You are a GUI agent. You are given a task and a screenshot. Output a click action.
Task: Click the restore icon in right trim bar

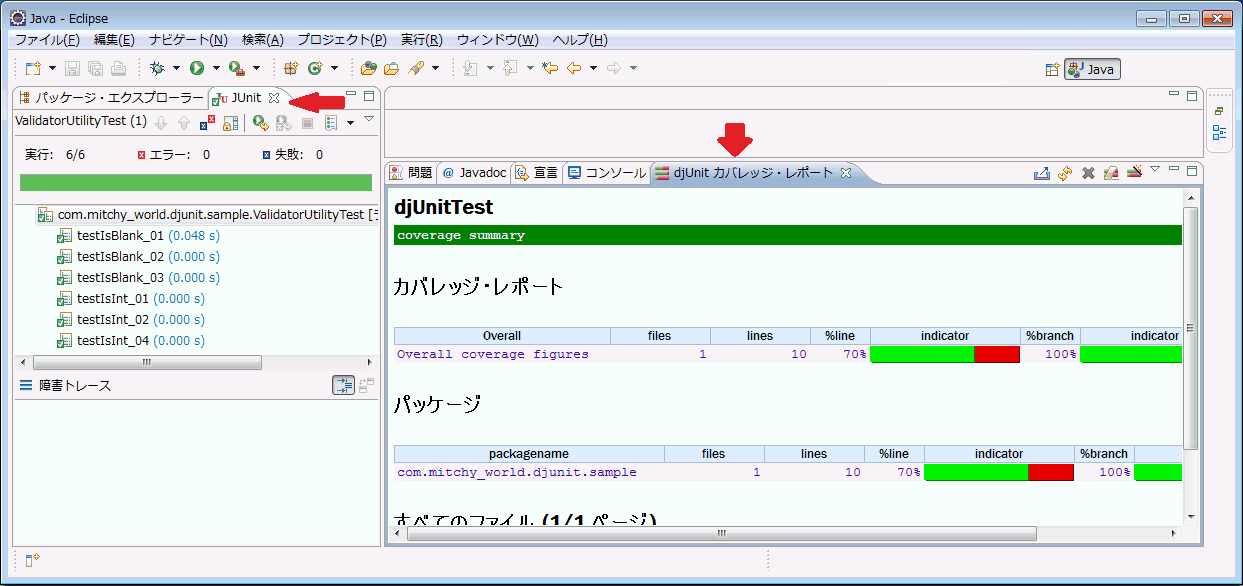[1220, 111]
